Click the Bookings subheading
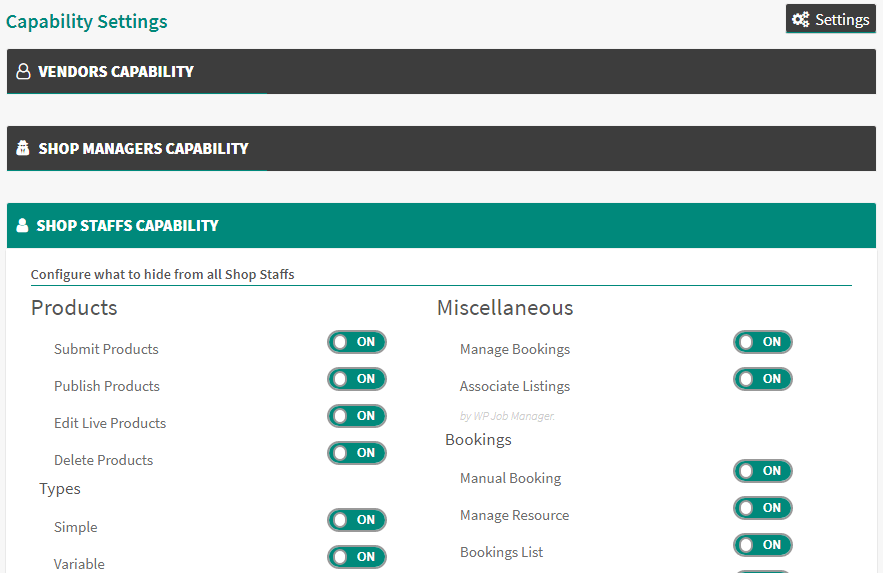This screenshot has height=573, width=883. click(478, 440)
